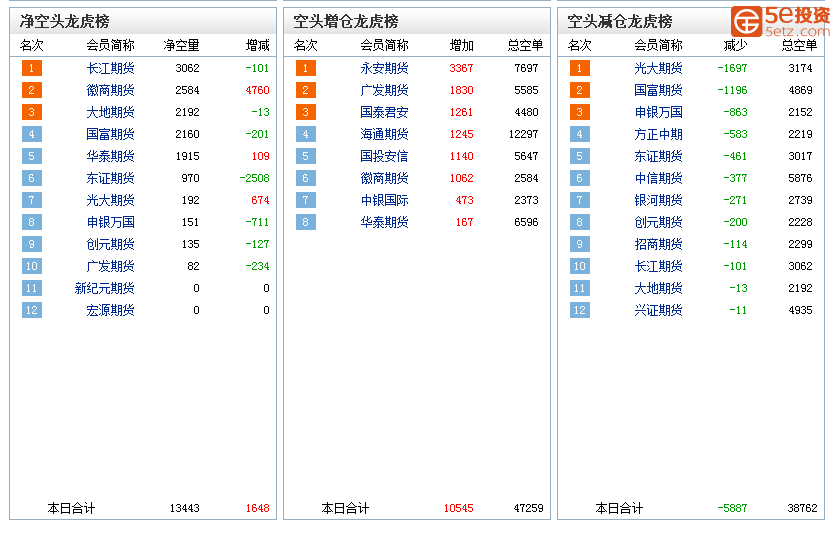Click 华泰期货 in the 空头增仓龙虎榜 table
Viewport: 838px width, 533px height.
[384, 222]
